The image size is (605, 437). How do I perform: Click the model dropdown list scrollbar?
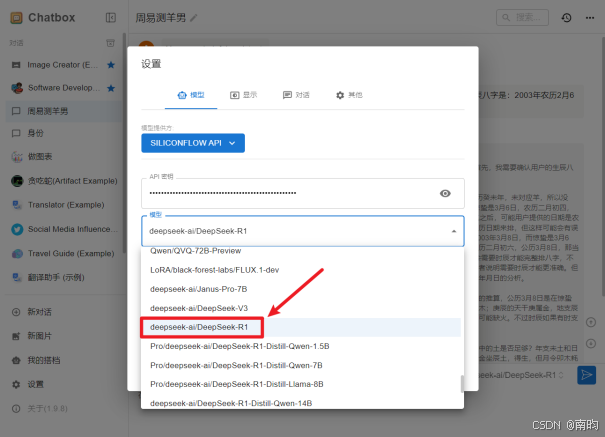462,384
